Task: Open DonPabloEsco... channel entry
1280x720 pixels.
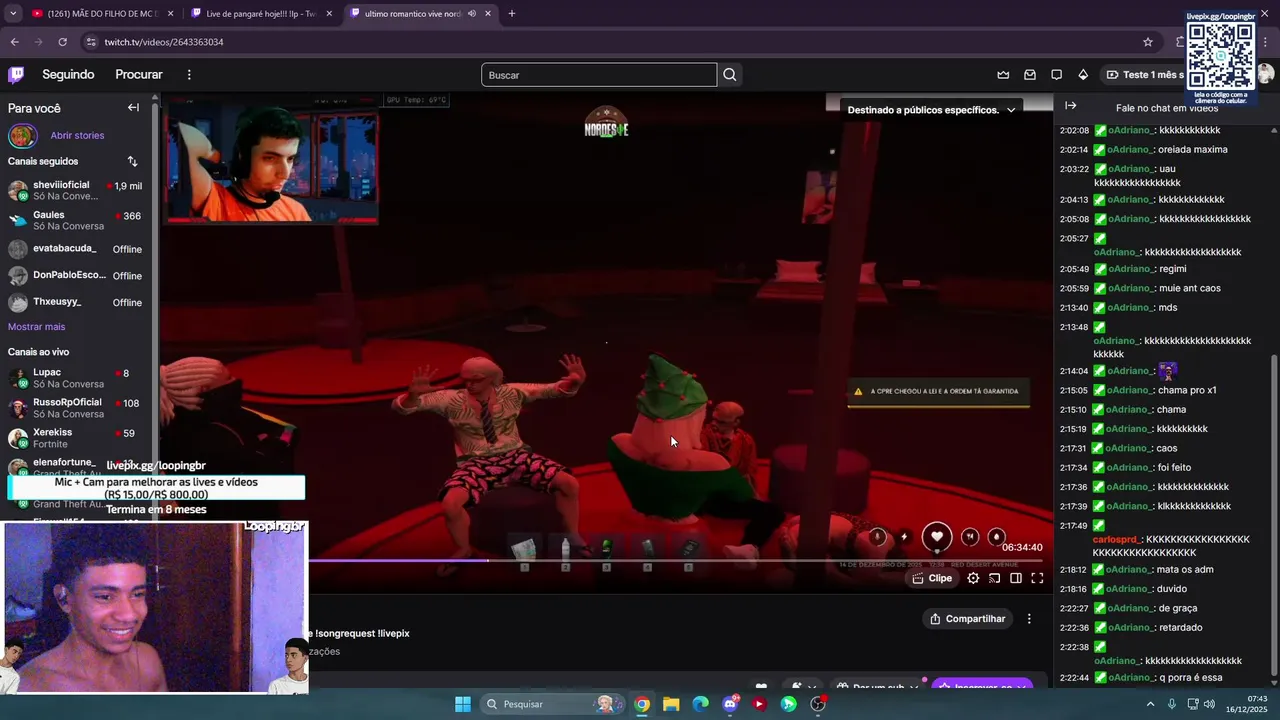Action: click(75, 275)
